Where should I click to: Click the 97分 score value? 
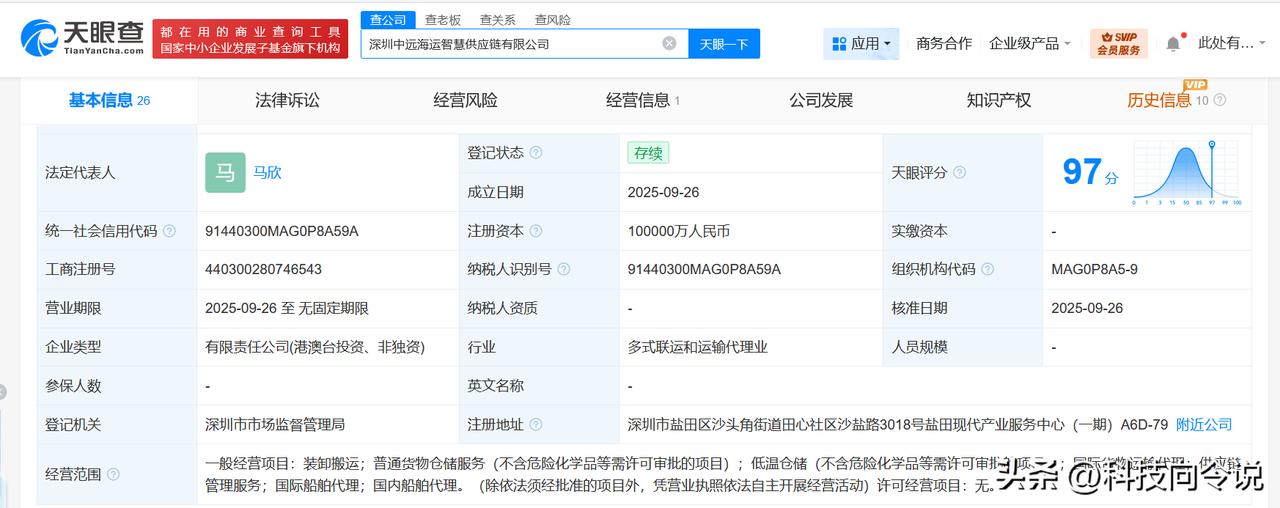pos(1090,172)
